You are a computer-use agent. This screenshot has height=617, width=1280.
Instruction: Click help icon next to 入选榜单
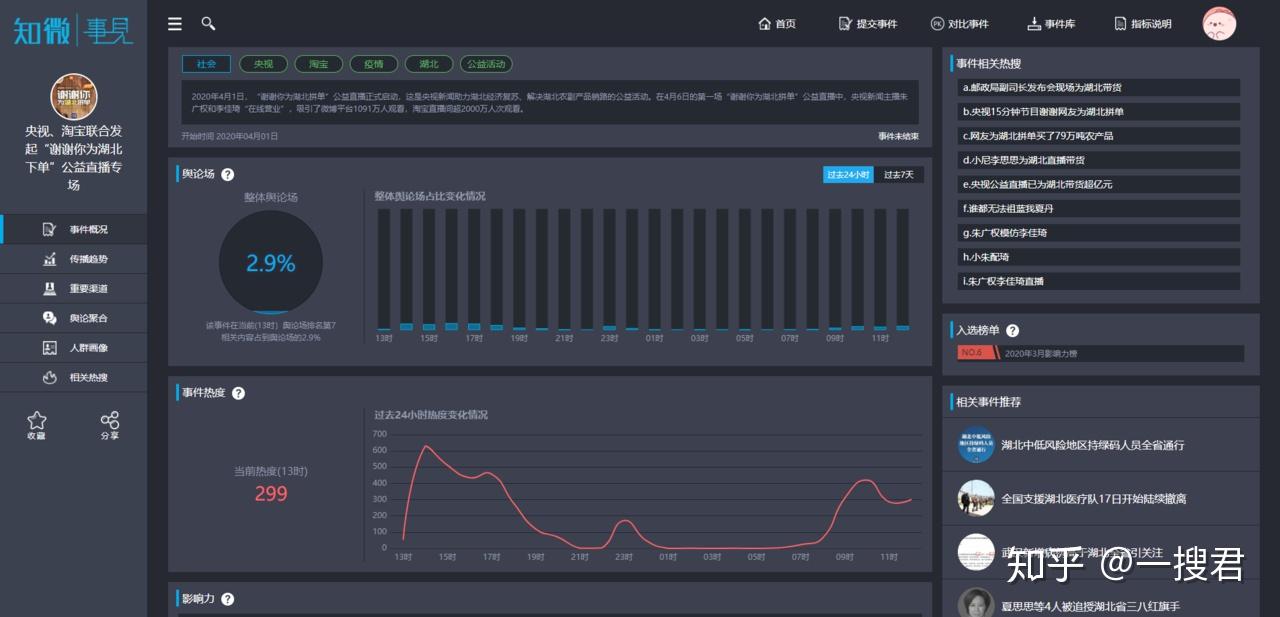(x=1012, y=330)
